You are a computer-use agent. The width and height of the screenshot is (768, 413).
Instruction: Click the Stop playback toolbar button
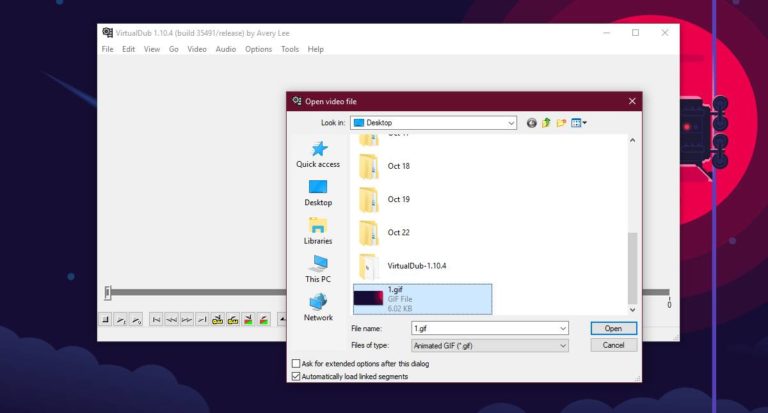tap(105, 320)
